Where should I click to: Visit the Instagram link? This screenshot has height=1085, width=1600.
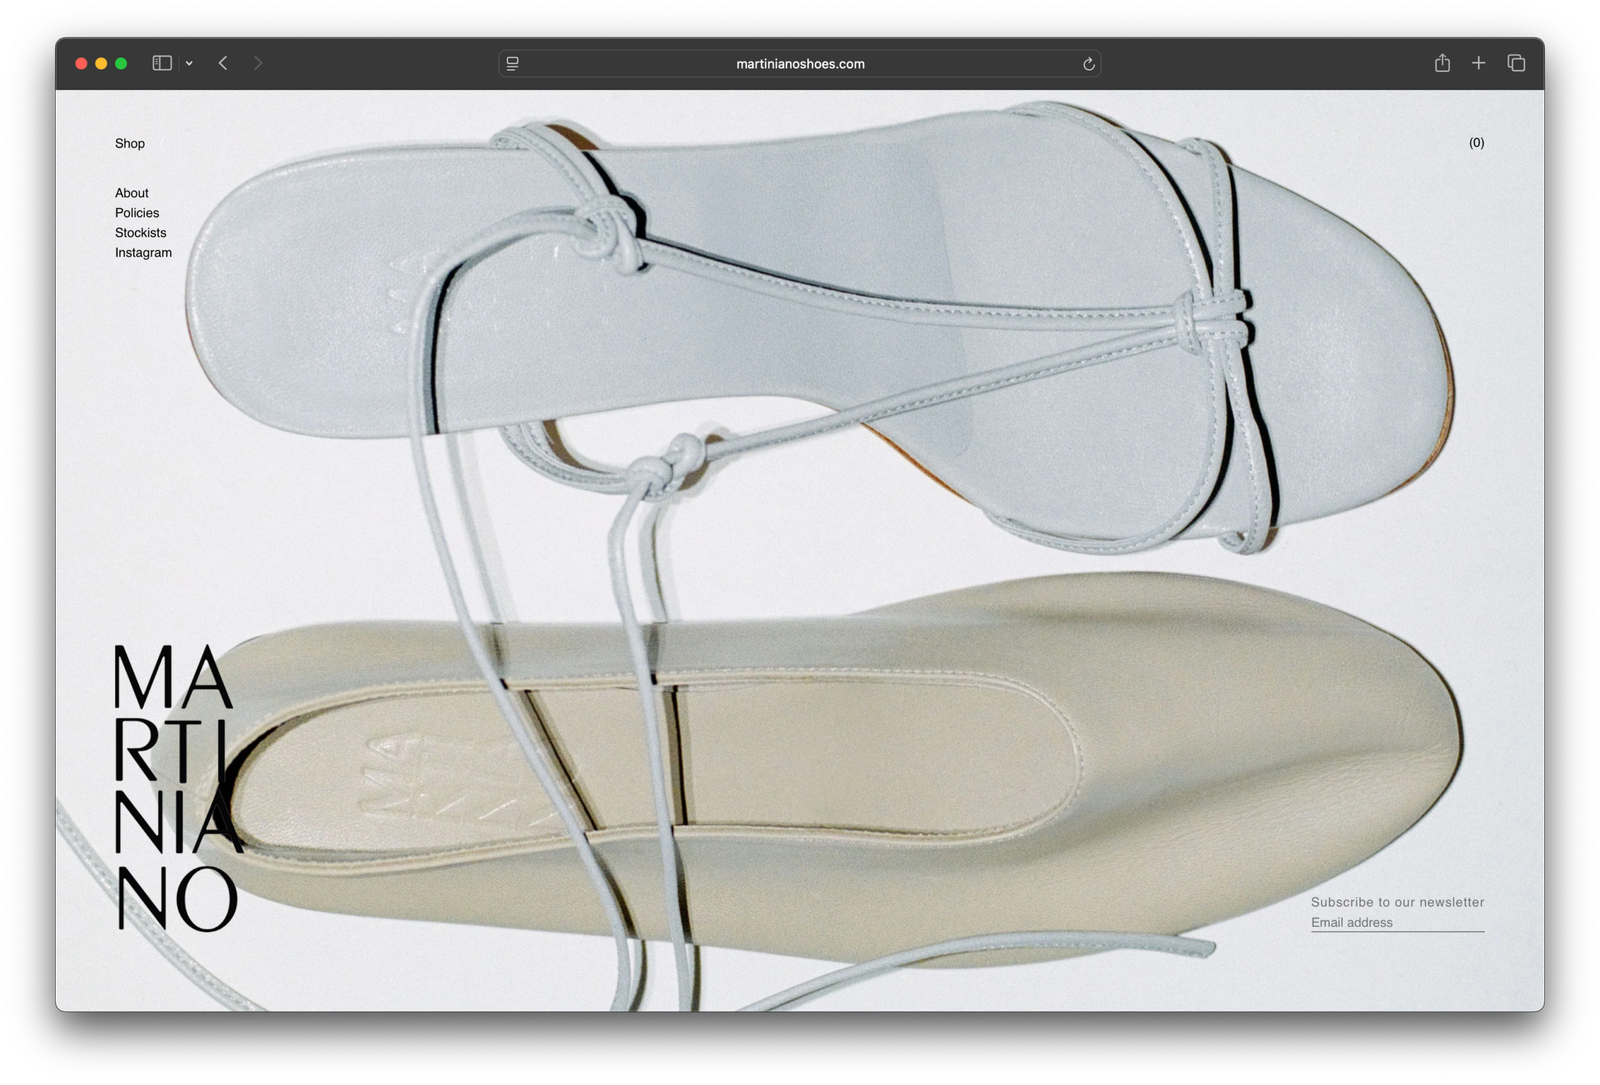tap(143, 253)
